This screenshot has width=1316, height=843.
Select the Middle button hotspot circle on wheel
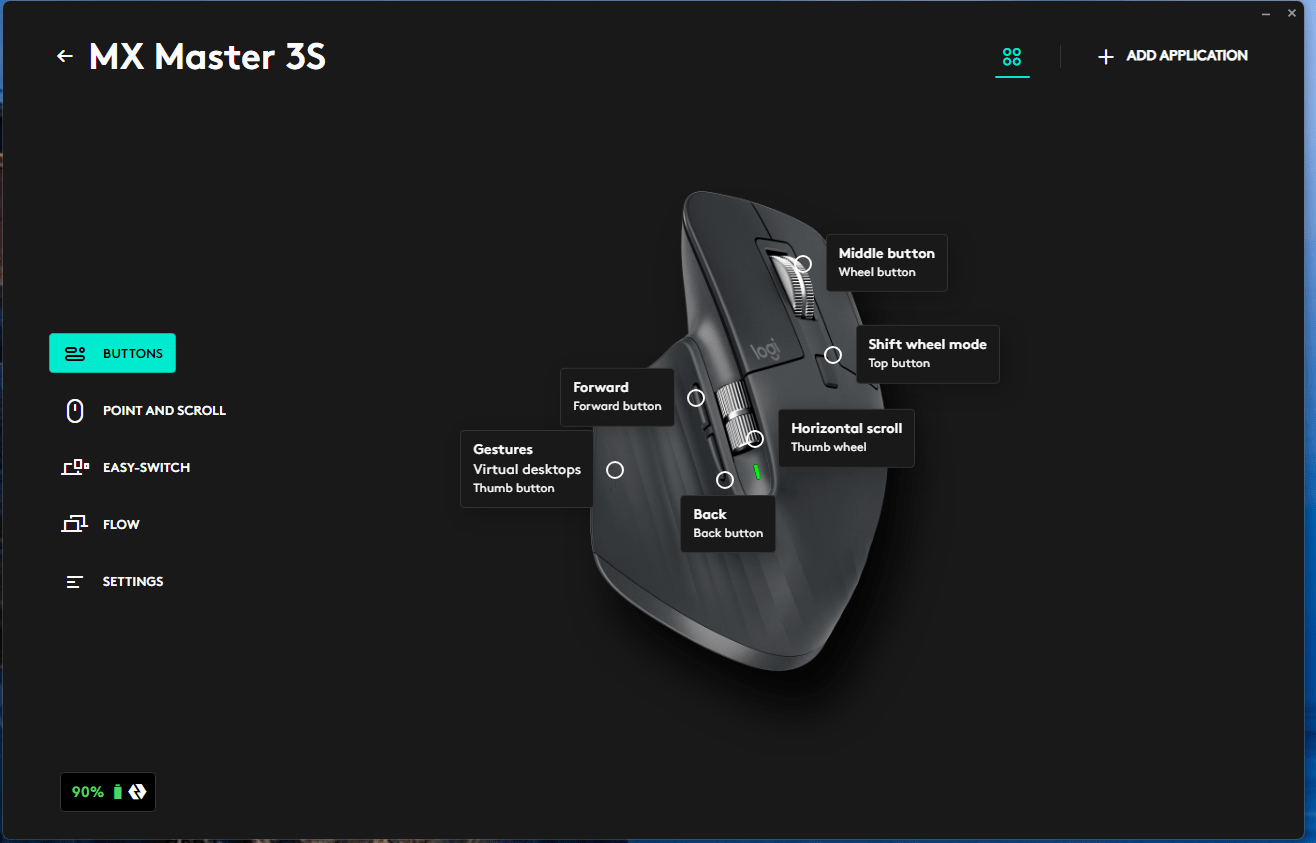point(803,263)
